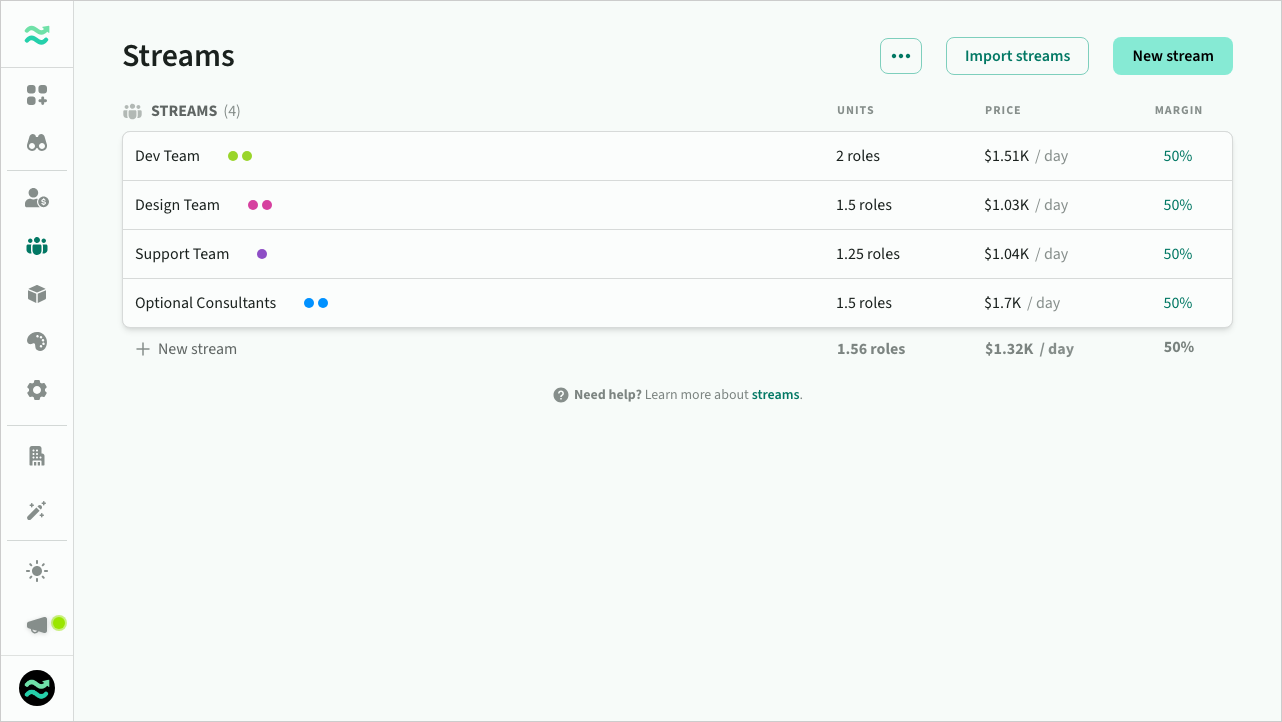Viewport: 1282px width, 722px height.
Task: Open the Optional Consultants stream
Action: tap(205, 303)
